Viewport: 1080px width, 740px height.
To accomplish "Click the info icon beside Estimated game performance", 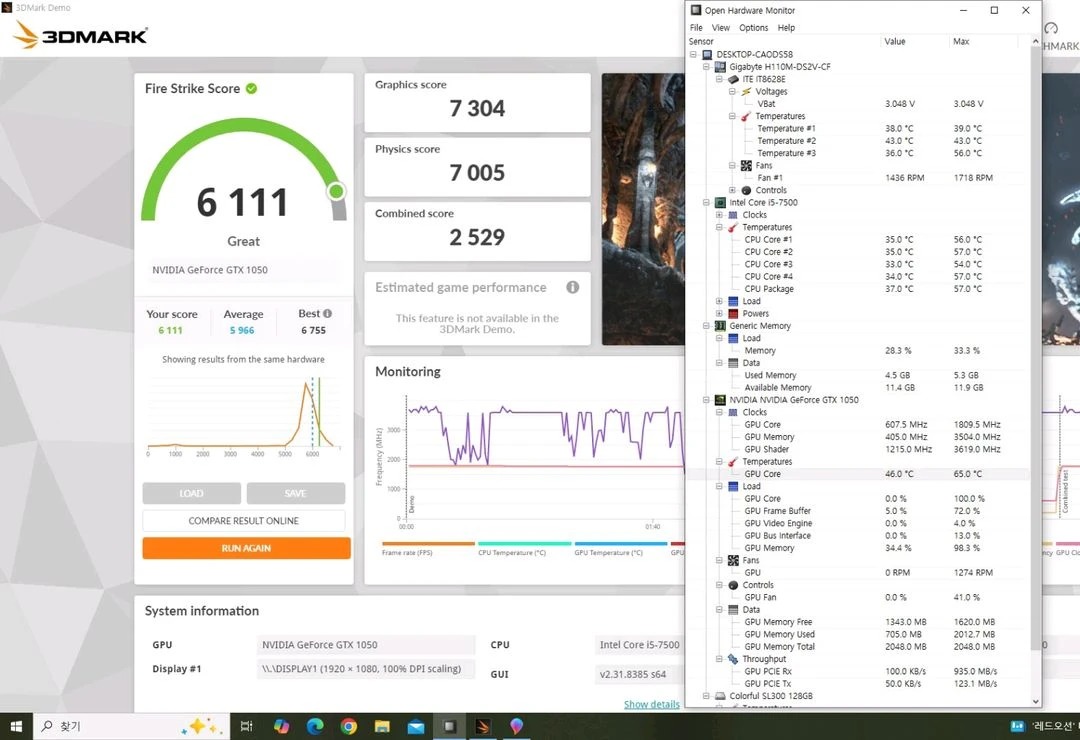I will [x=572, y=287].
